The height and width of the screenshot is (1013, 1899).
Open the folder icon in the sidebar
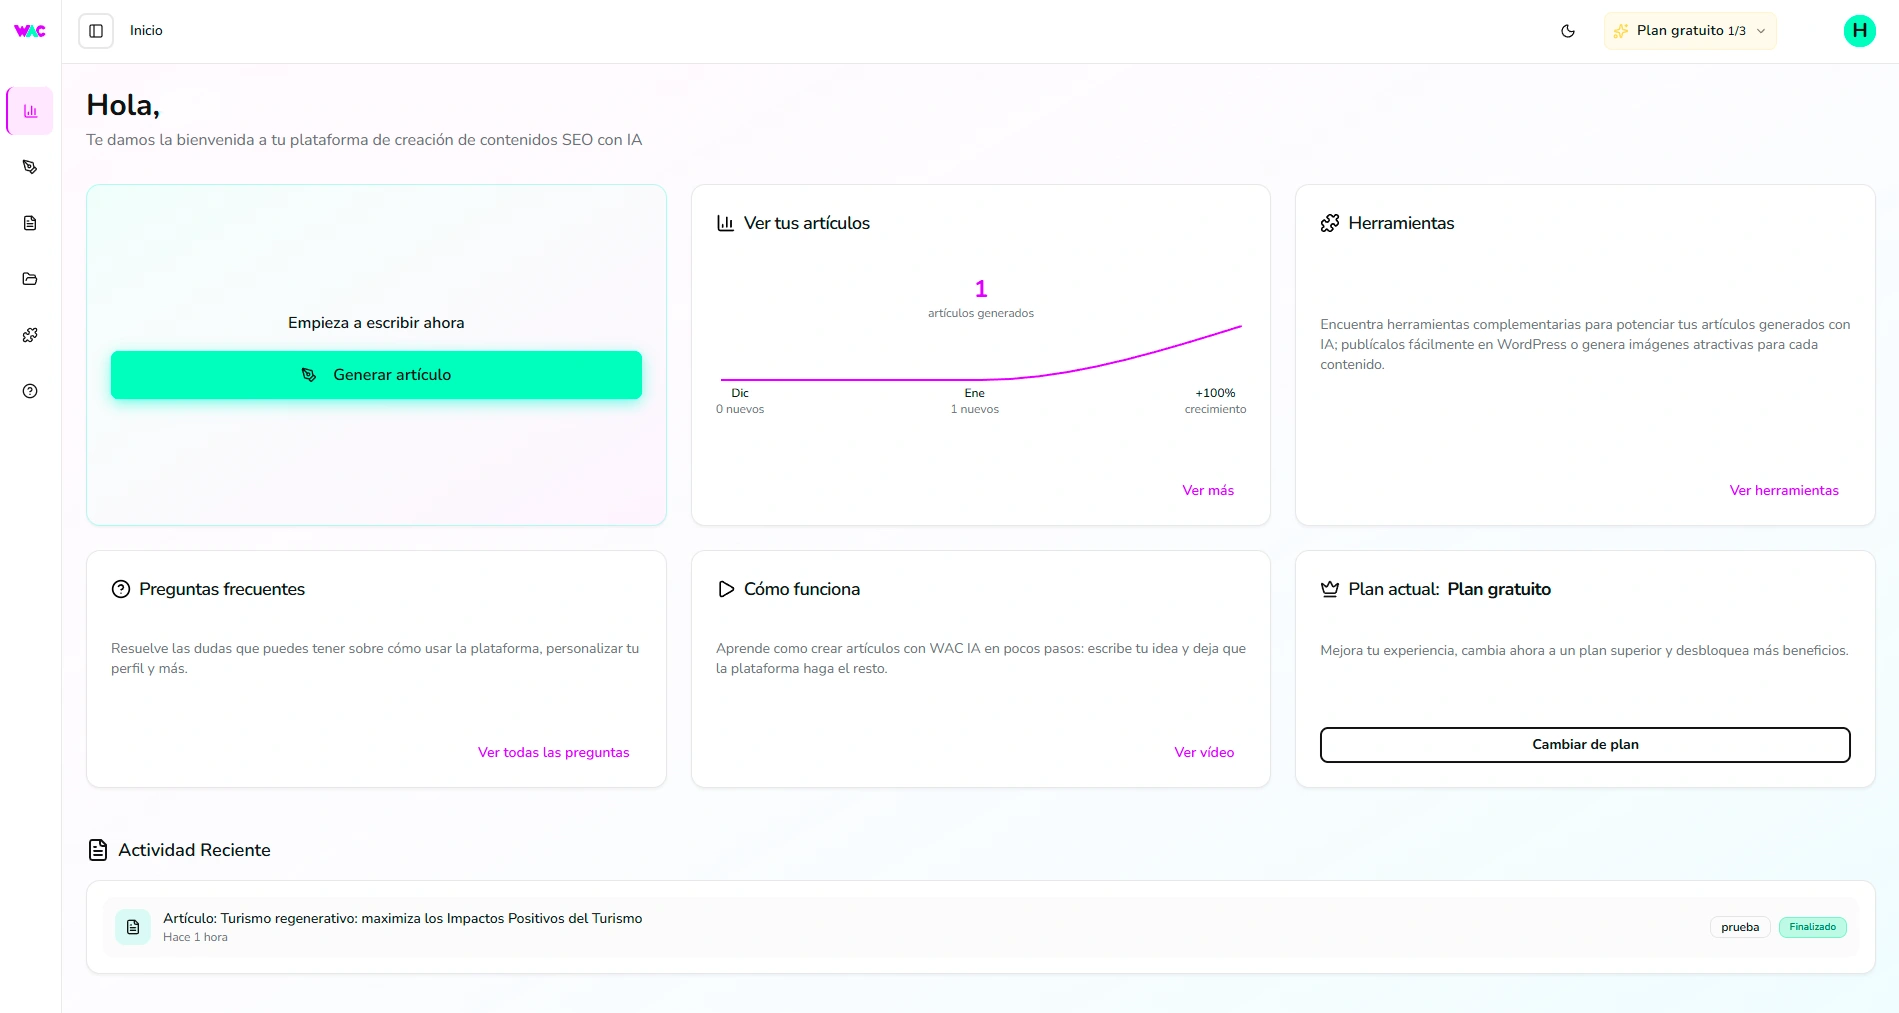point(30,279)
